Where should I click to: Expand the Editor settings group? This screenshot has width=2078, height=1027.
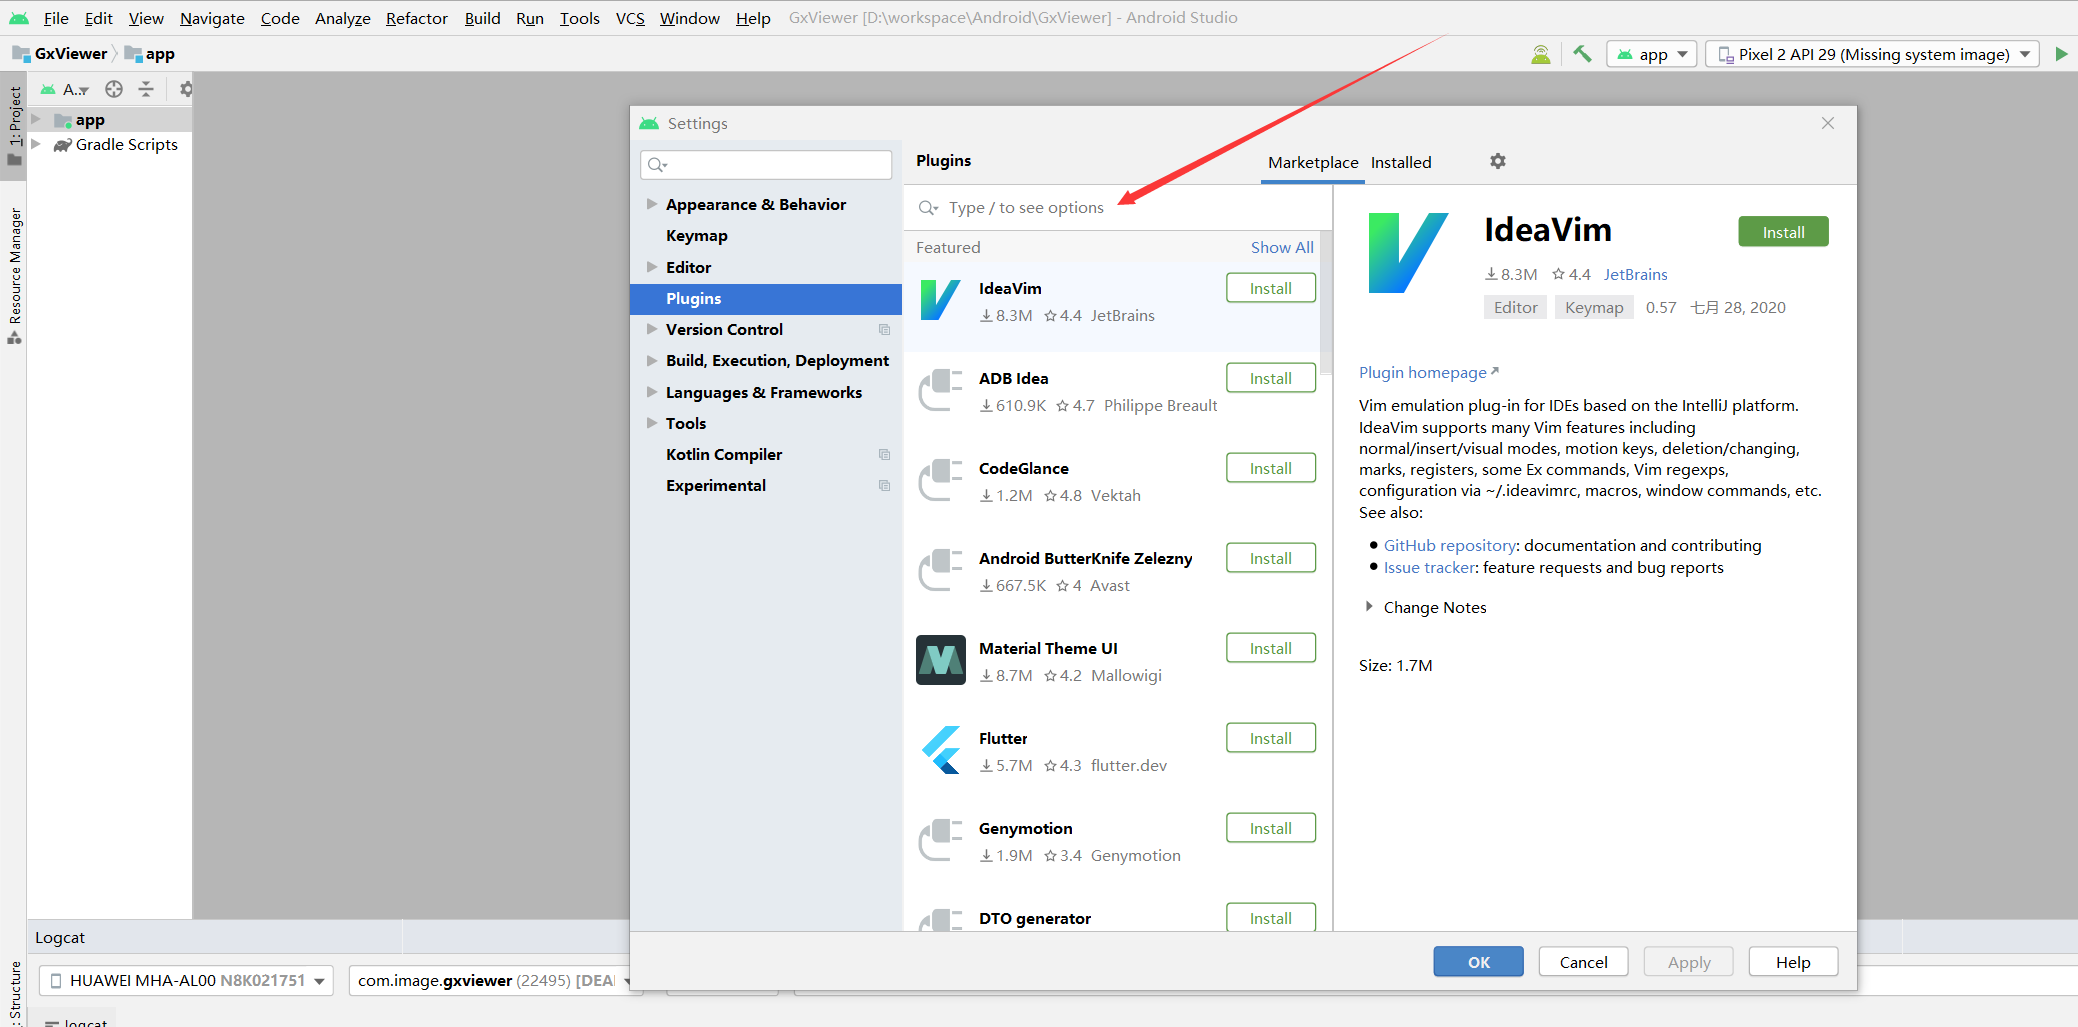click(x=652, y=267)
